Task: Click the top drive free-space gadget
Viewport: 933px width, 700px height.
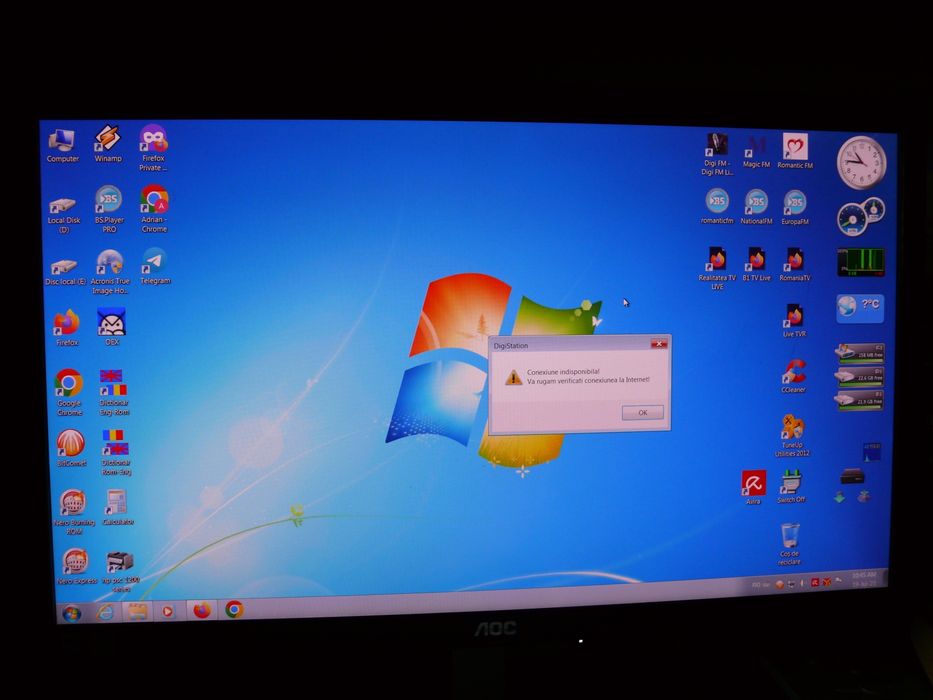Action: click(859, 352)
